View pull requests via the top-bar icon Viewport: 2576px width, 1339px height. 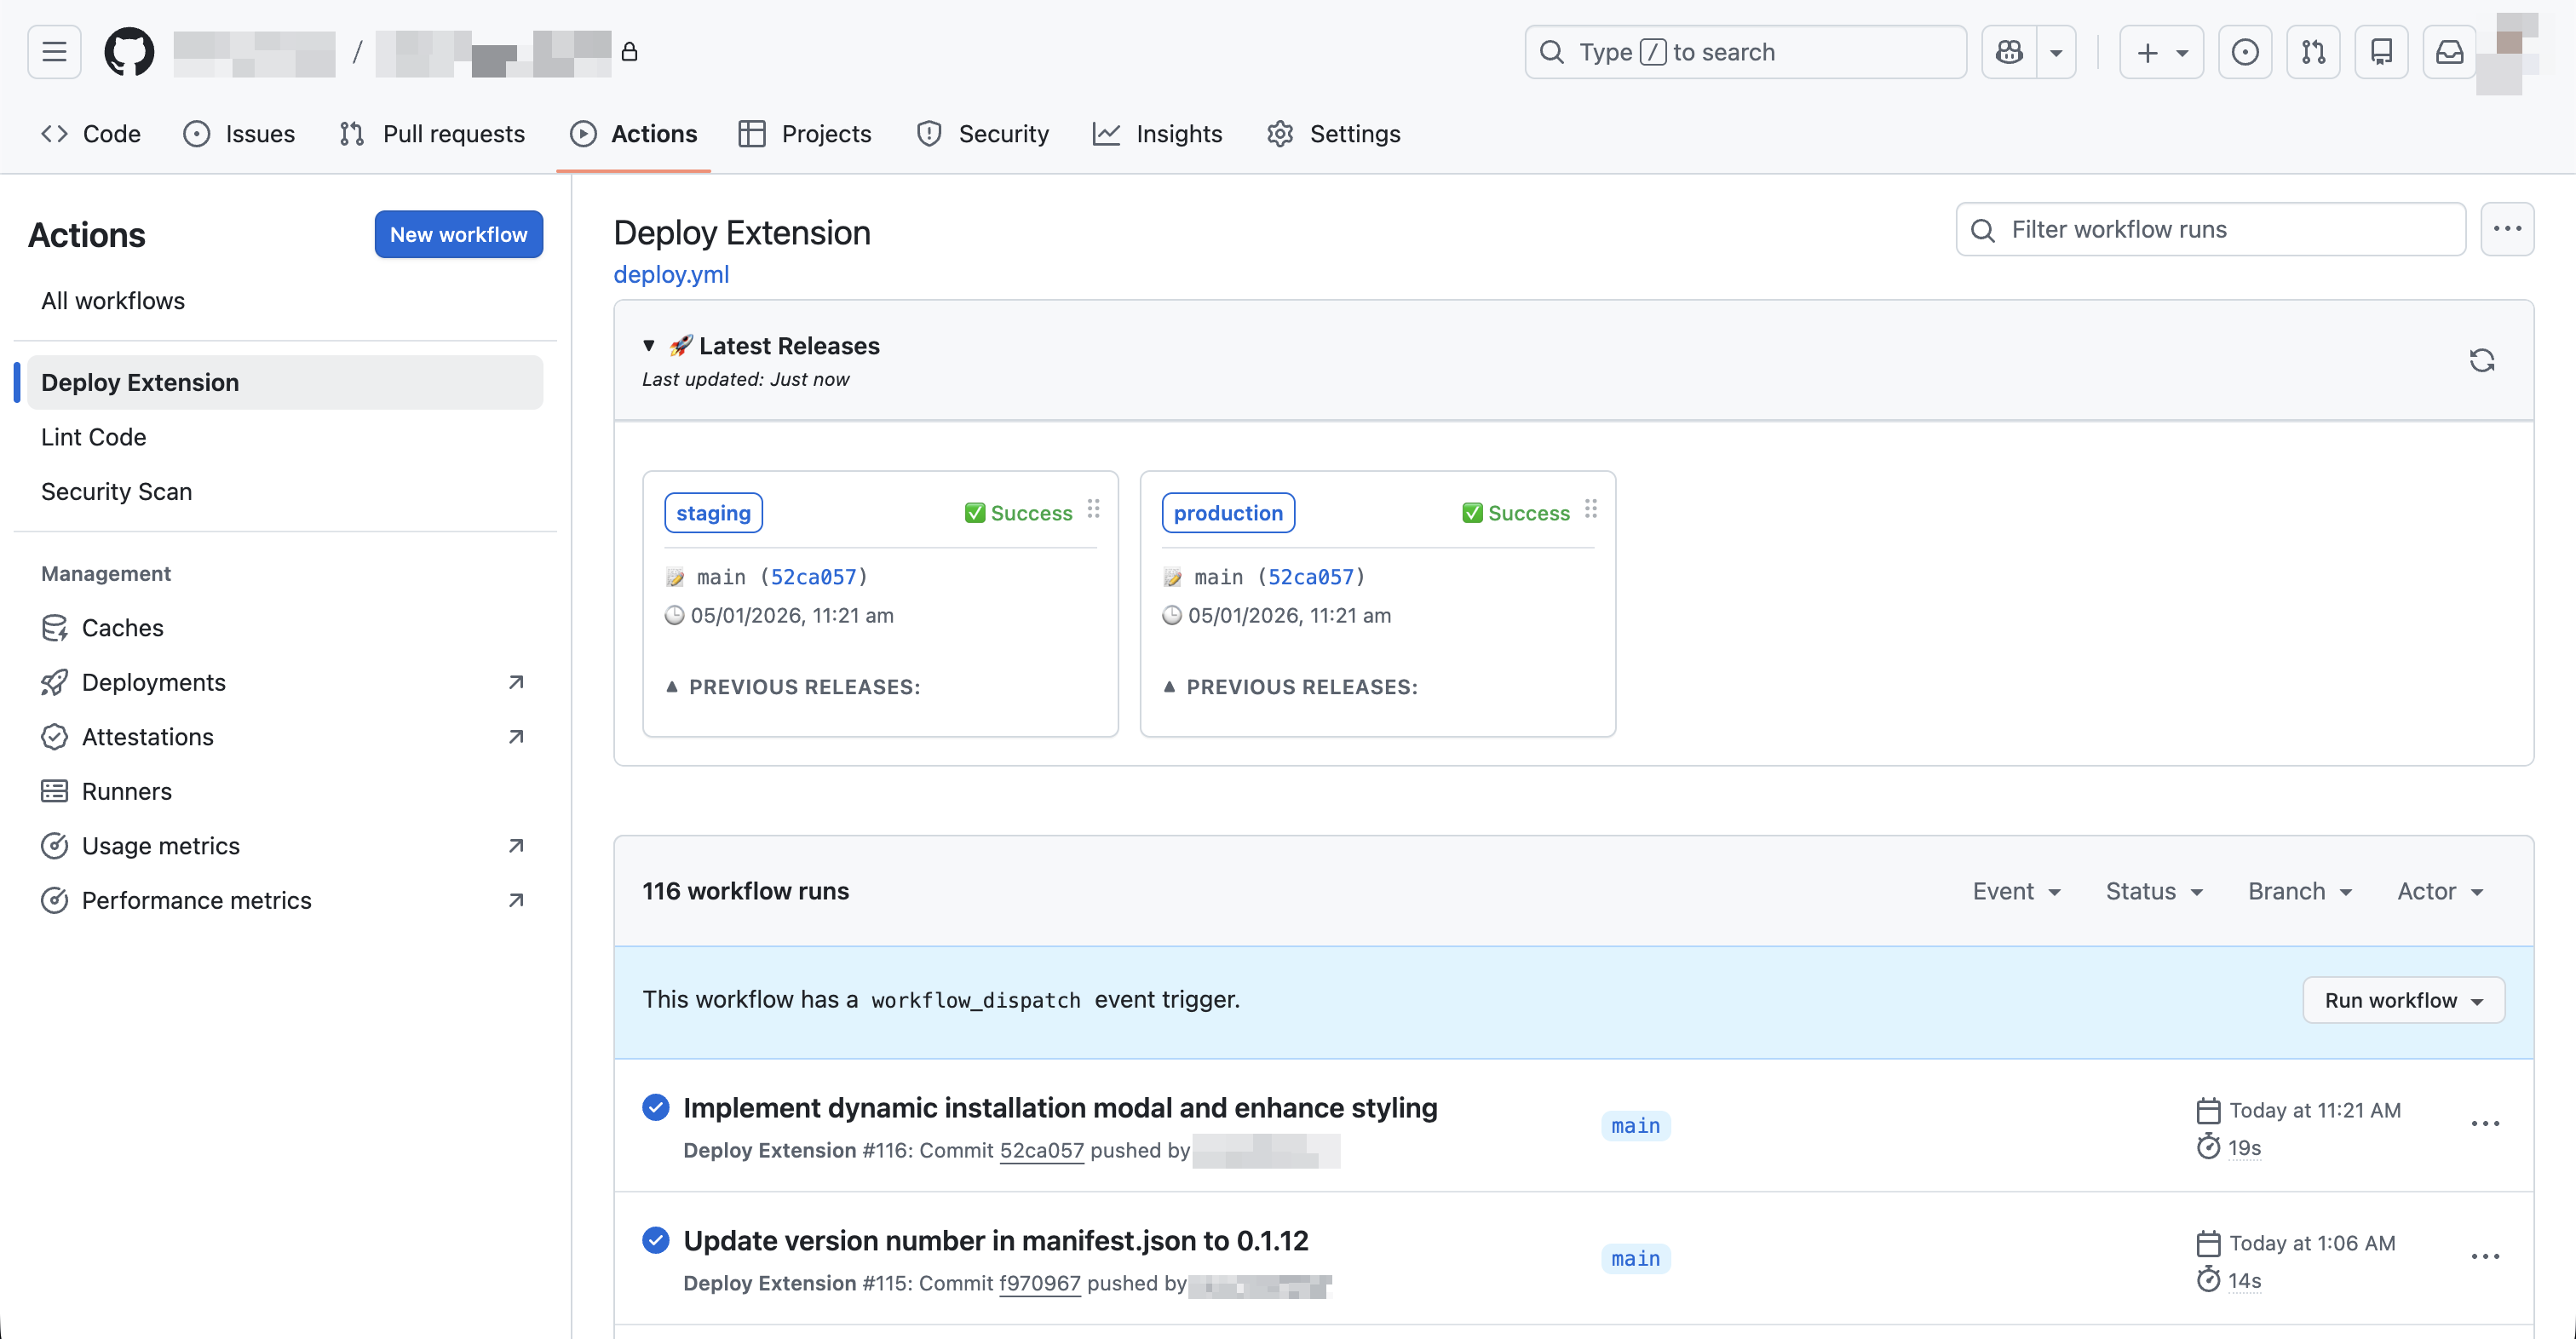pyautogui.click(x=2314, y=51)
